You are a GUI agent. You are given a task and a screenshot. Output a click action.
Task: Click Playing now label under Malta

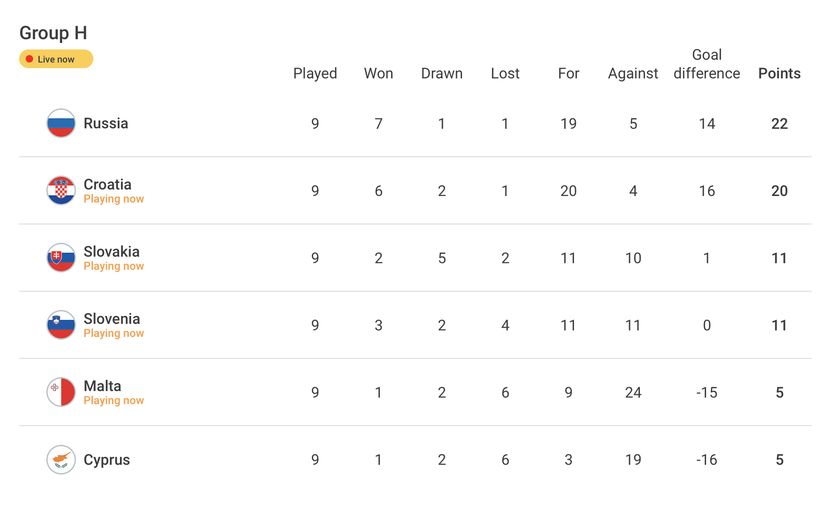coord(114,400)
